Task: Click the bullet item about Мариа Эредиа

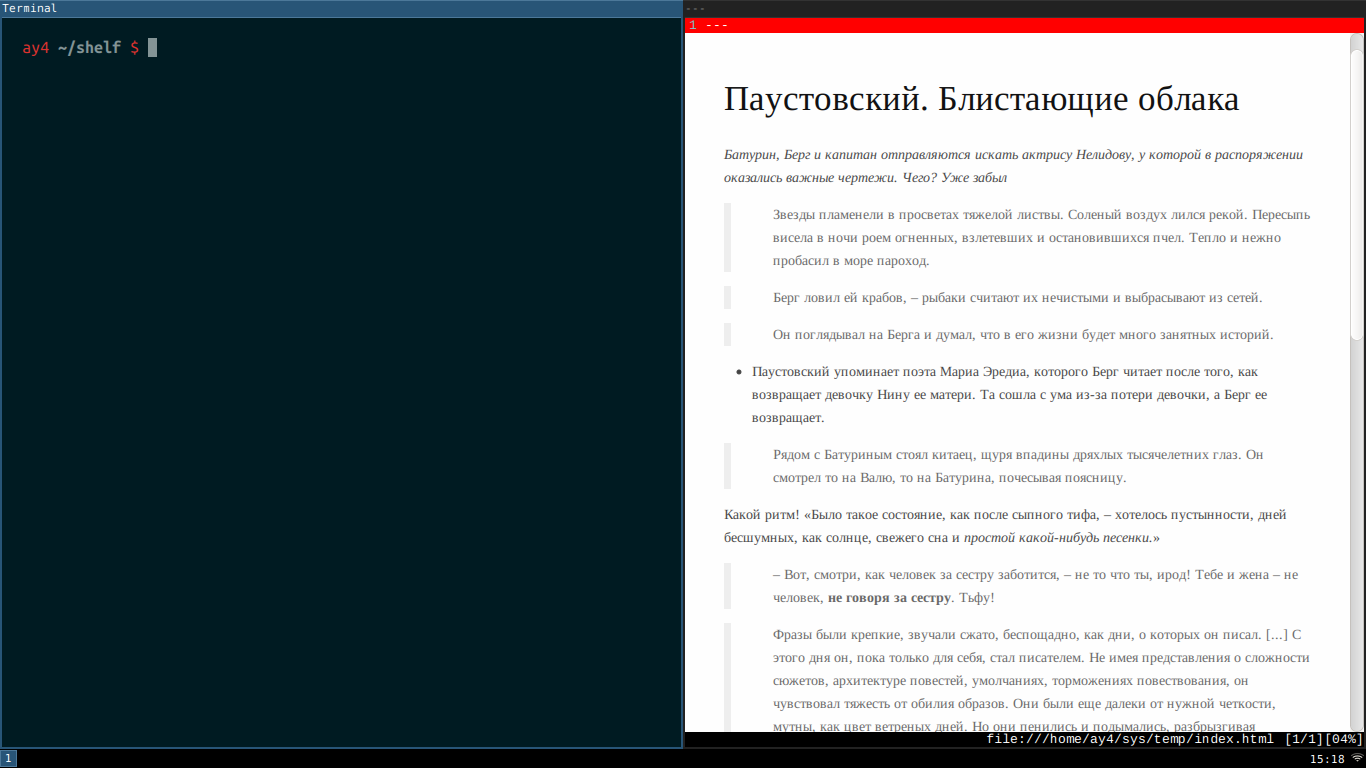Action: pos(1010,394)
